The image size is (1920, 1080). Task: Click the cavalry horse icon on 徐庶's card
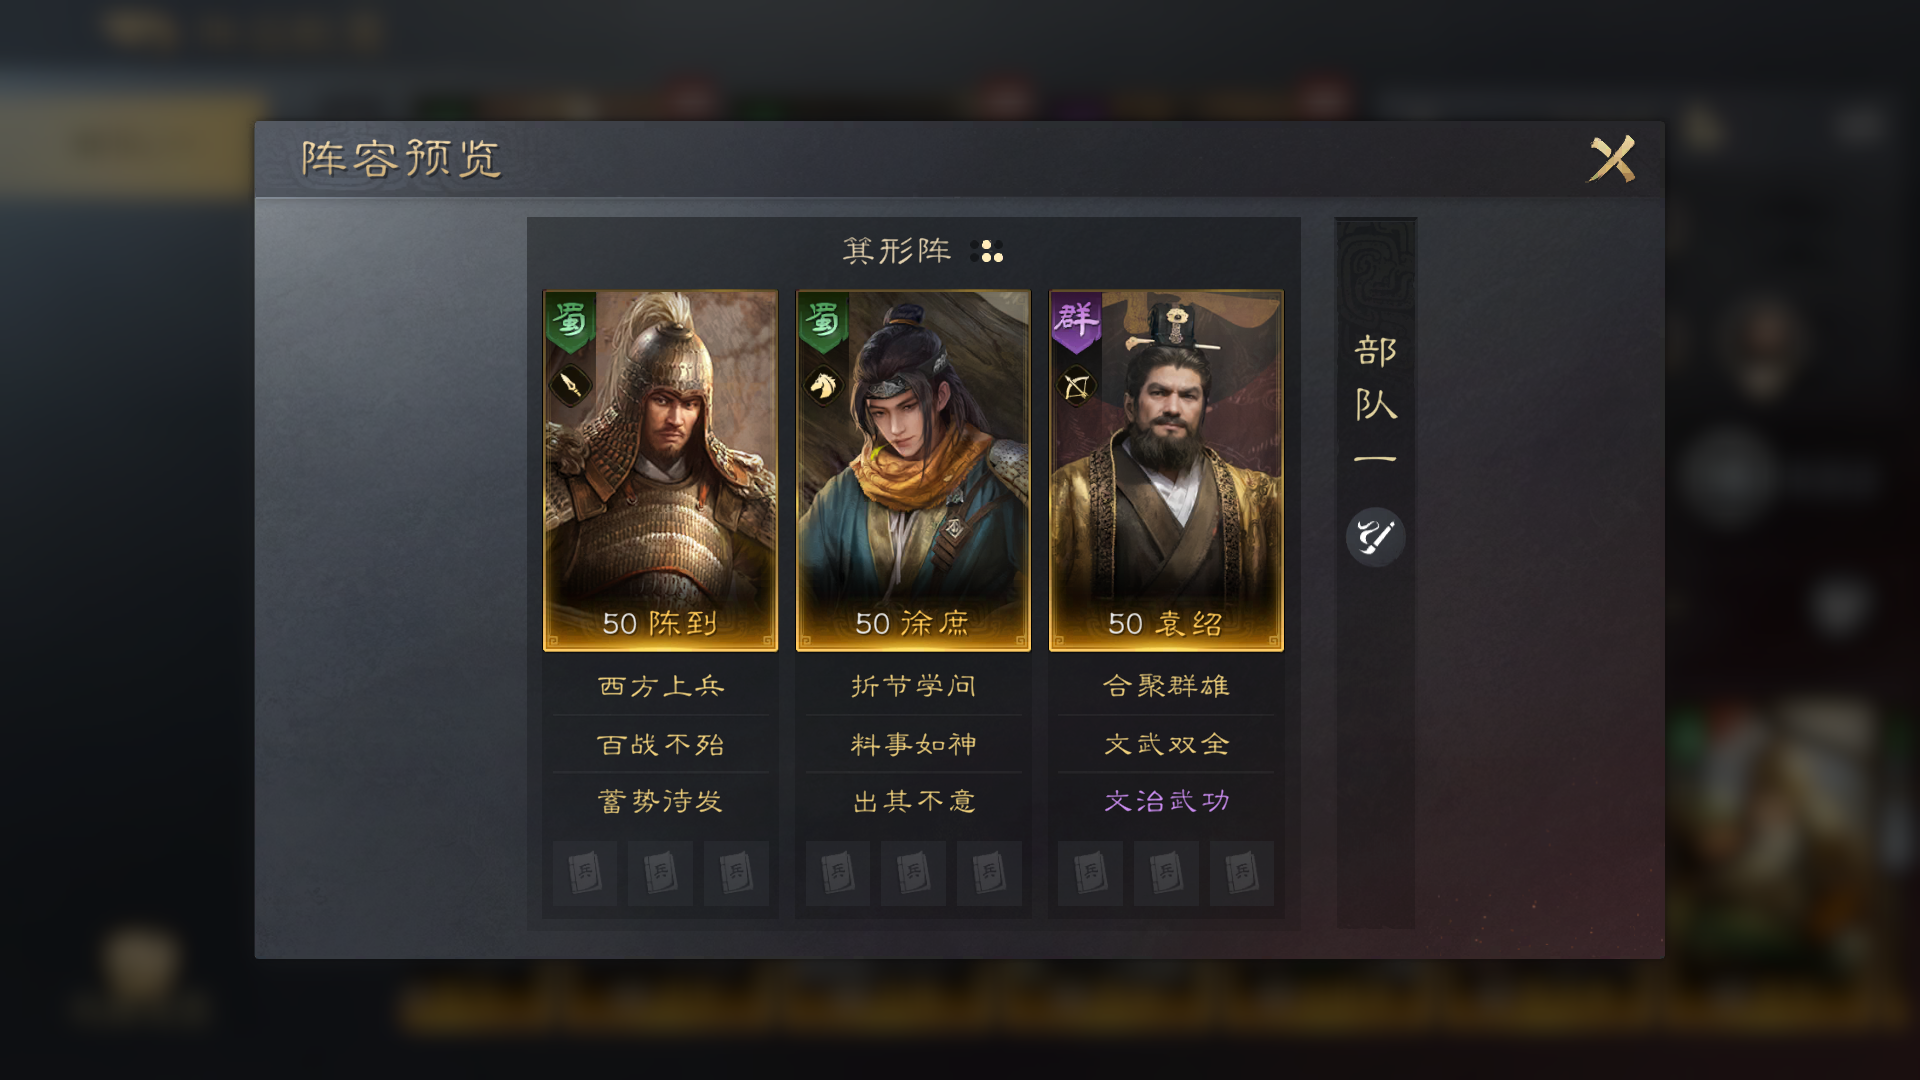[x=823, y=385]
